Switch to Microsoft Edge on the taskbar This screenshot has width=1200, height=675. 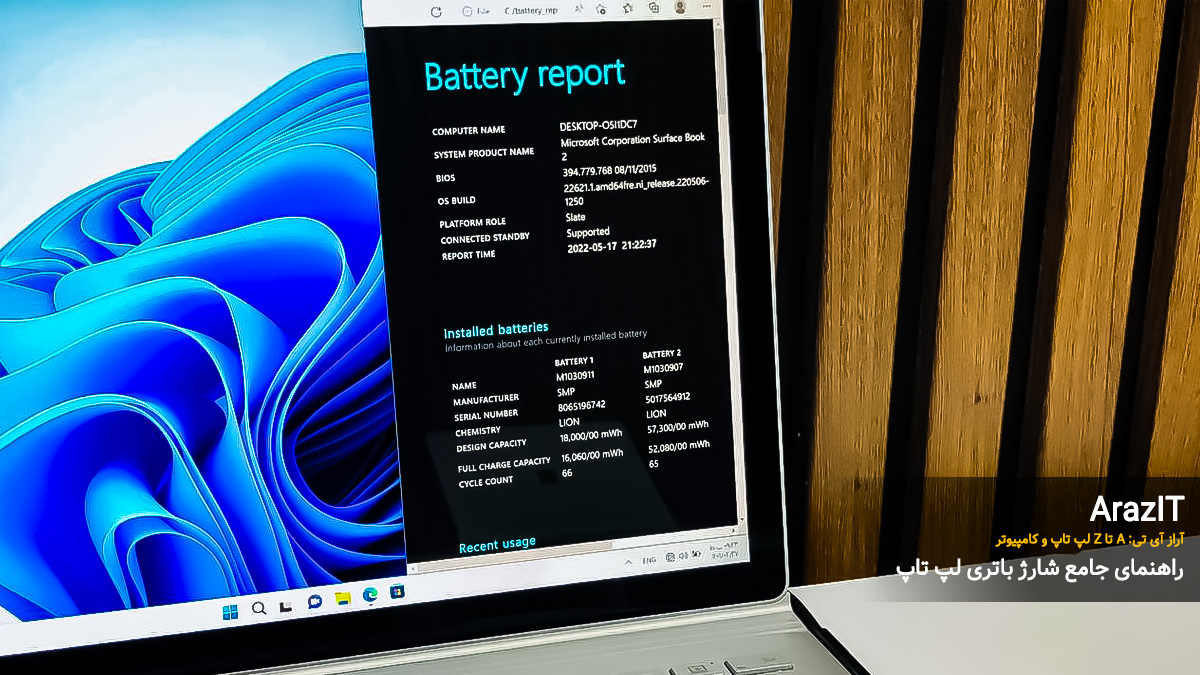point(370,596)
